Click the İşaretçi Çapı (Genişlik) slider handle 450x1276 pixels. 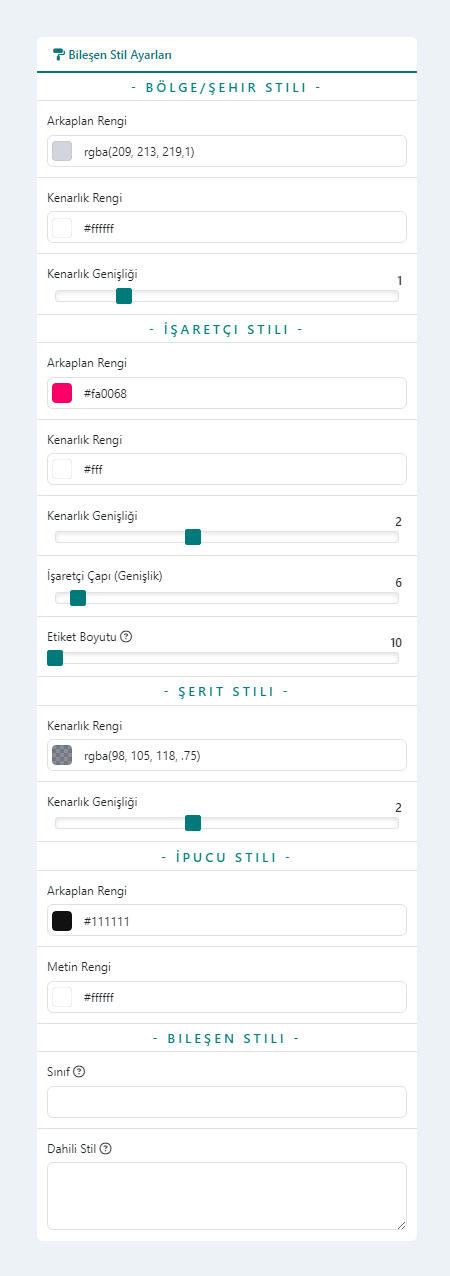pyautogui.click(x=78, y=598)
